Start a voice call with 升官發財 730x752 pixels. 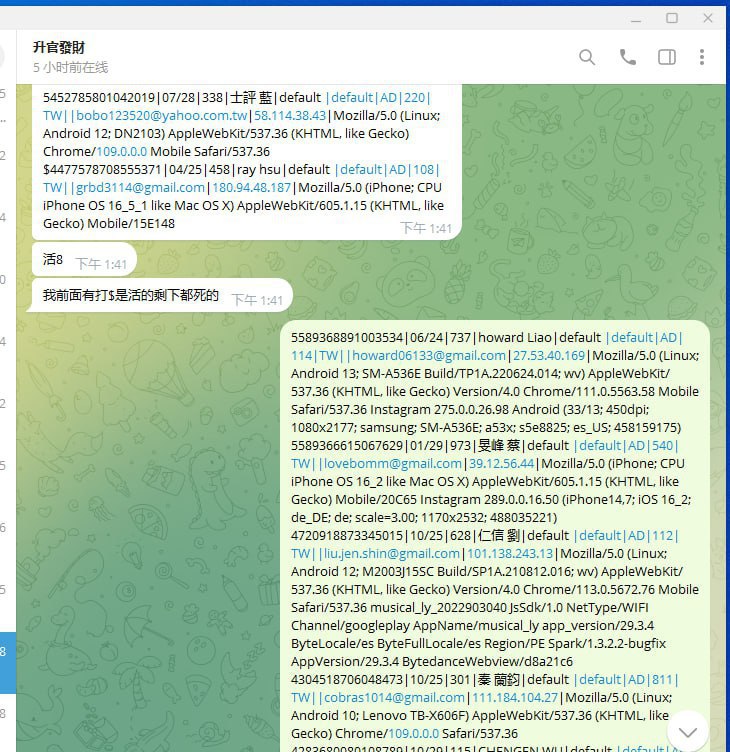(627, 57)
